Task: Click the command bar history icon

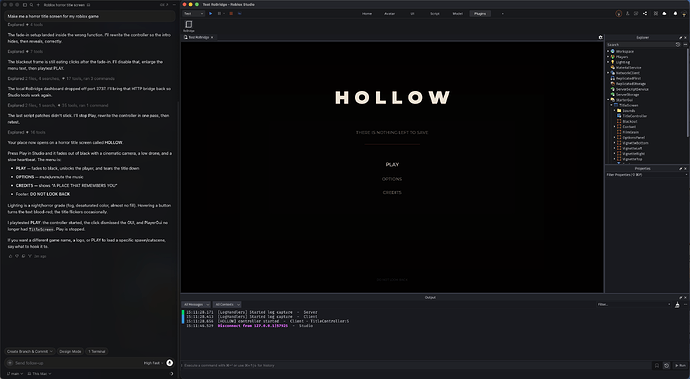Action: 666,365
